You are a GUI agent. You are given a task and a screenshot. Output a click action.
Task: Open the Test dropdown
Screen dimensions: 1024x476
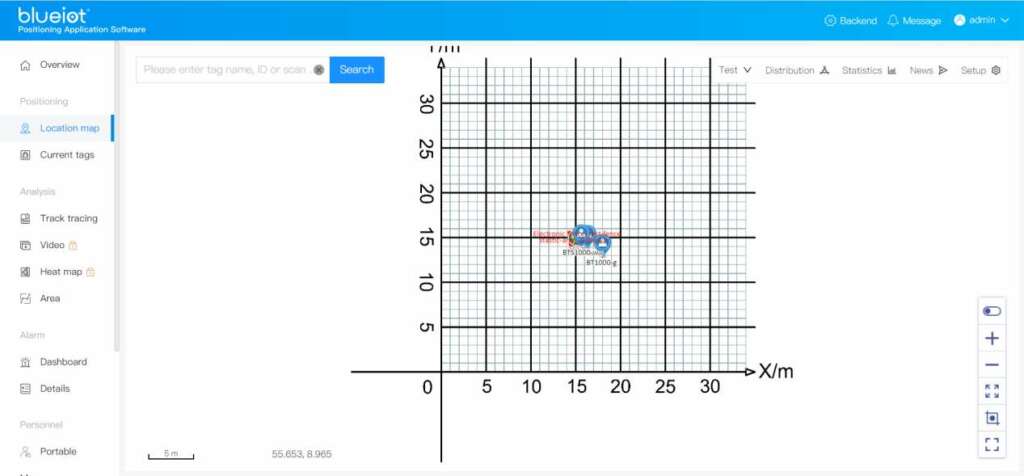(735, 70)
